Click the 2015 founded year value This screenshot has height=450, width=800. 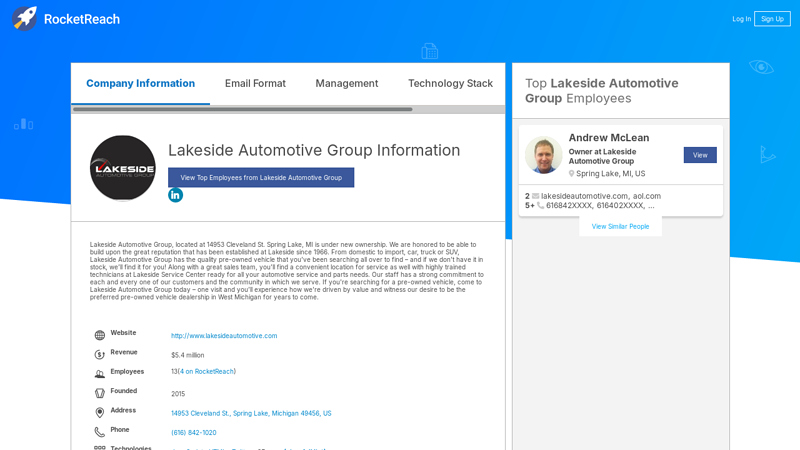(178, 394)
